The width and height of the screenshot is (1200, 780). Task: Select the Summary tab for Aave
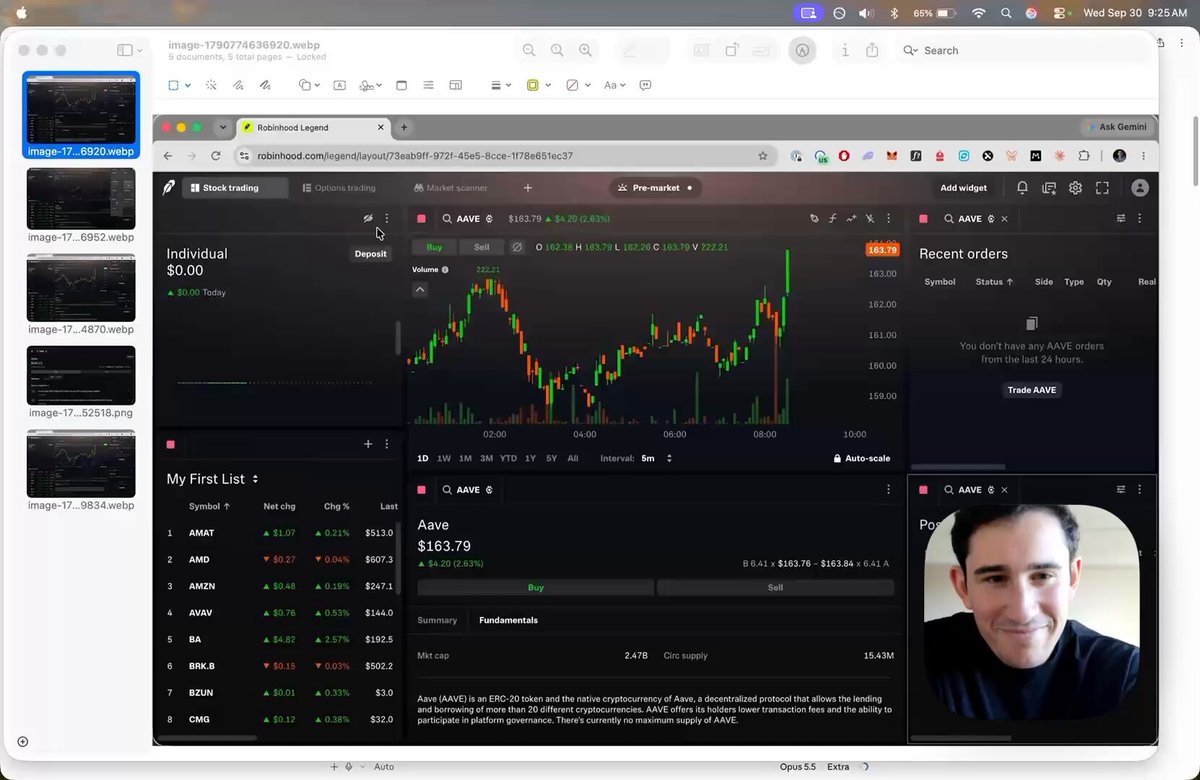coord(437,620)
